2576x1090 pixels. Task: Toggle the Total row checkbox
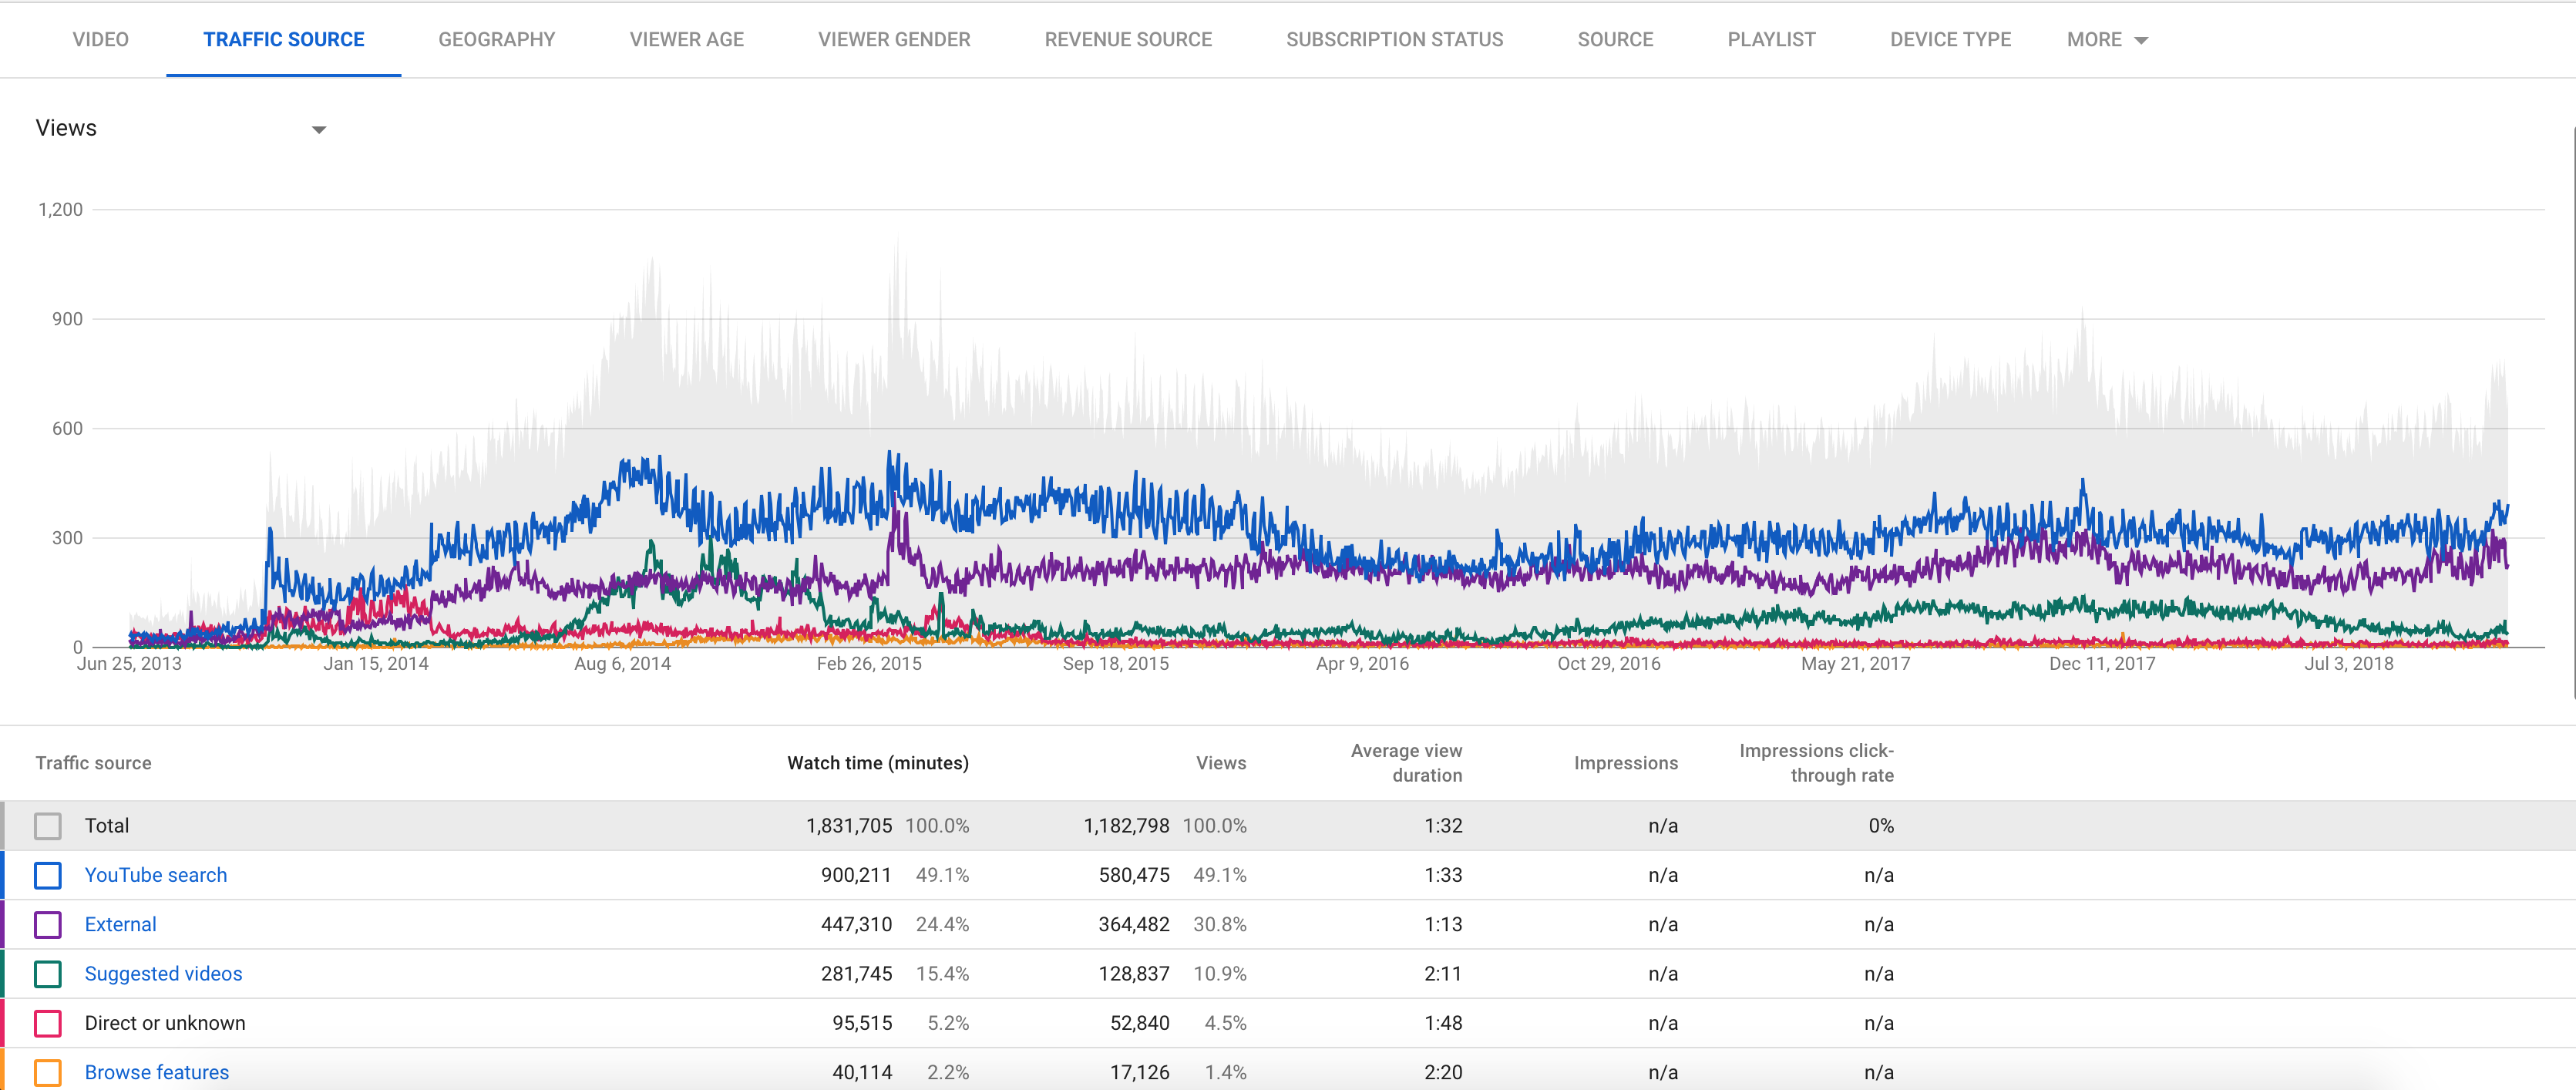(47, 826)
